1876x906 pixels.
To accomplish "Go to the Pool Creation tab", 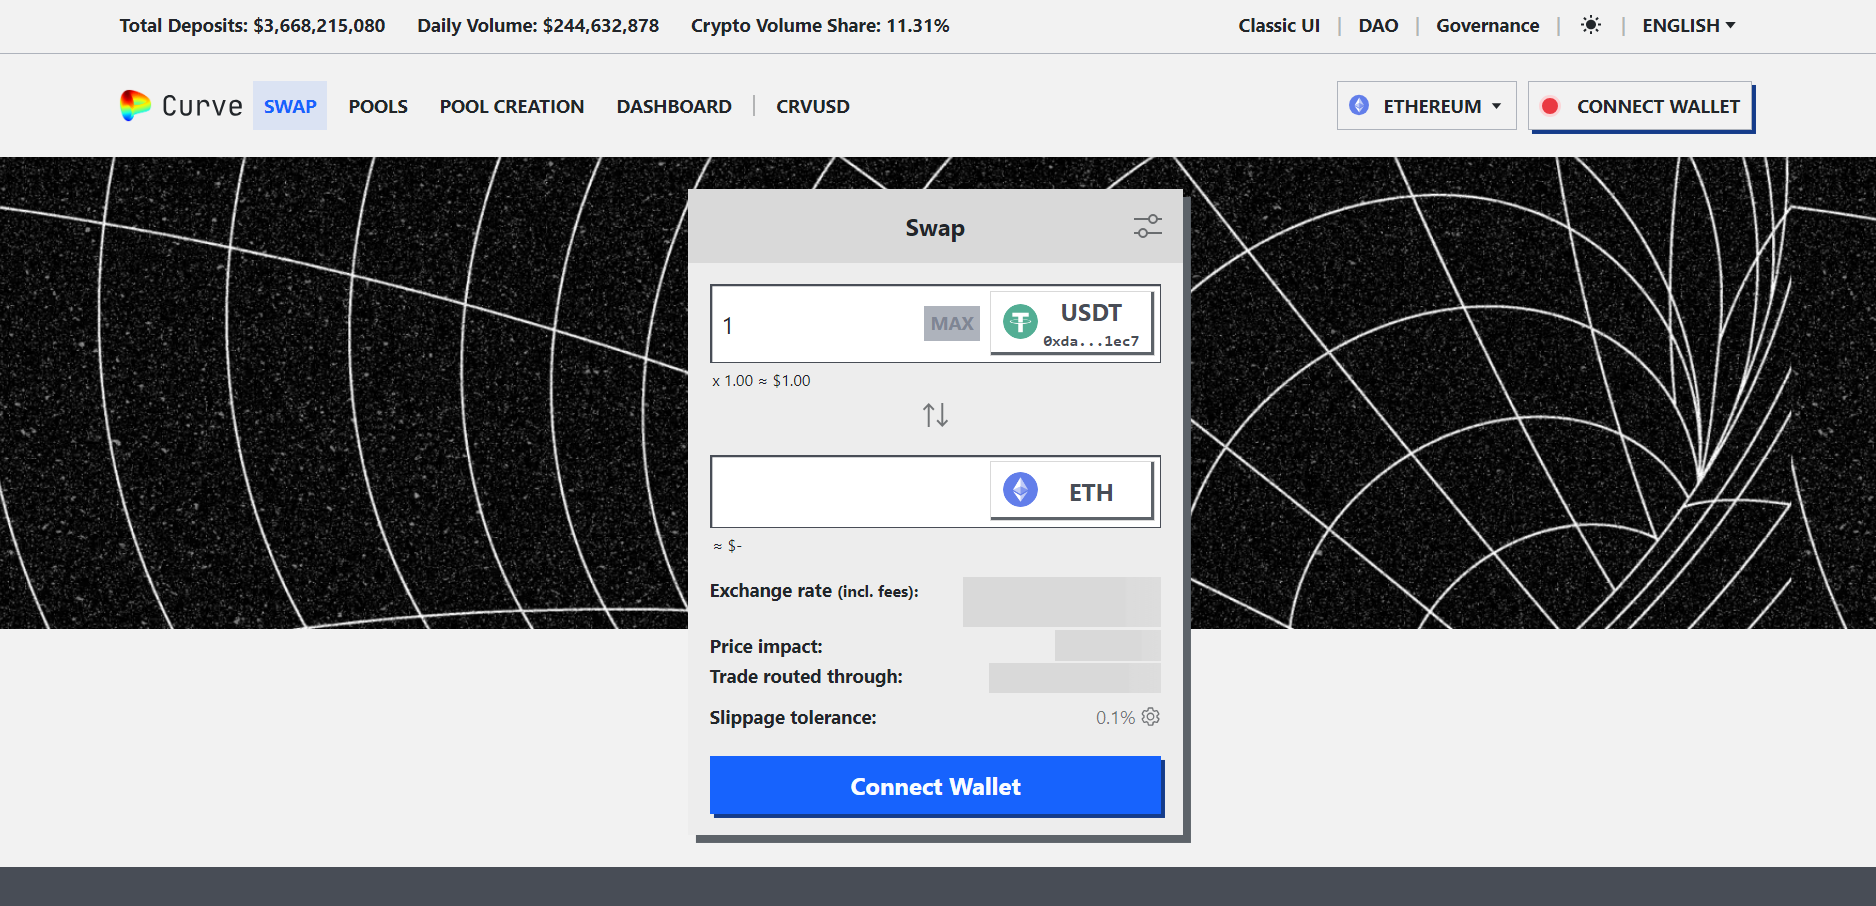I will pos(512,106).
